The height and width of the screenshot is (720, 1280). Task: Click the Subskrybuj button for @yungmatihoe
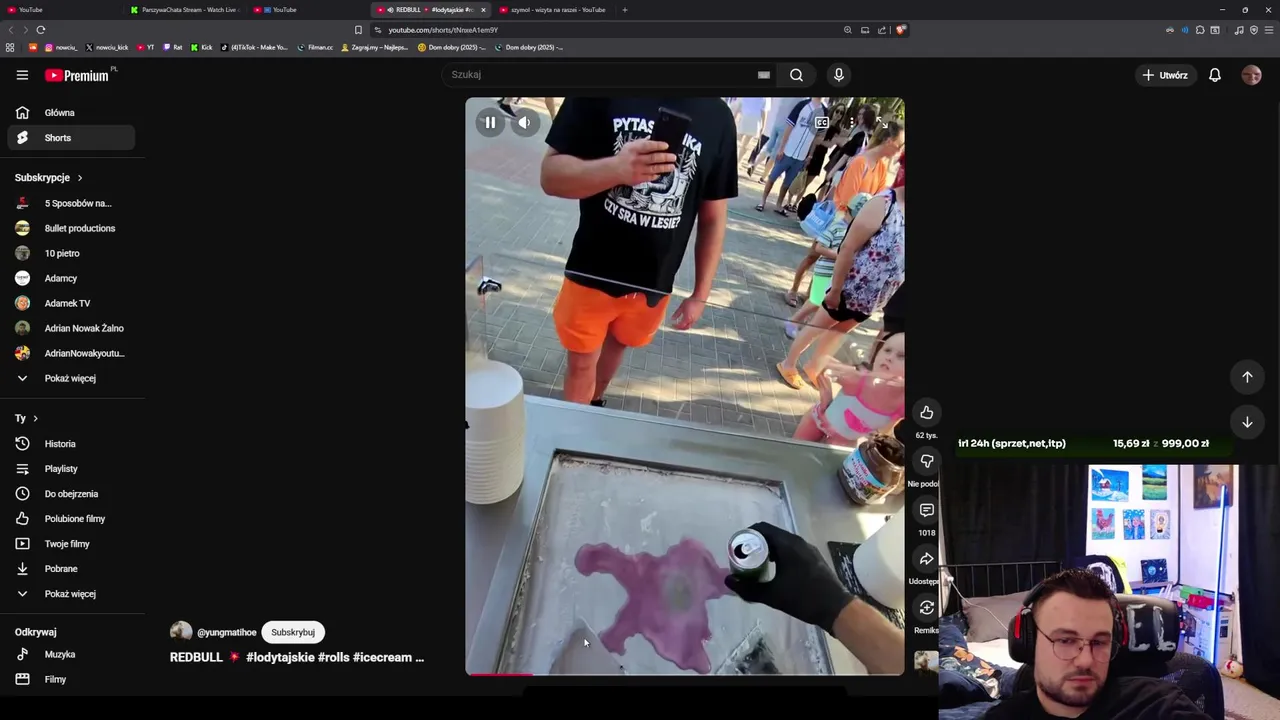[x=293, y=632]
